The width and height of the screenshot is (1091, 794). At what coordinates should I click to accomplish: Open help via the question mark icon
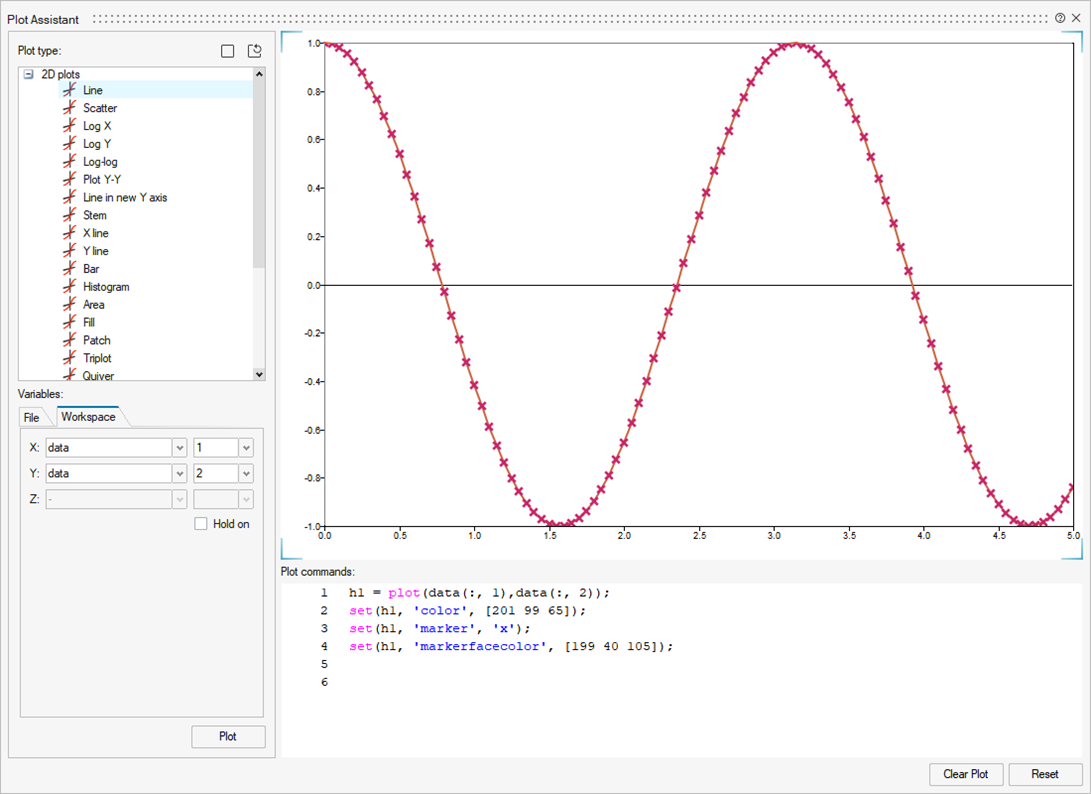tap(1060, 18)
